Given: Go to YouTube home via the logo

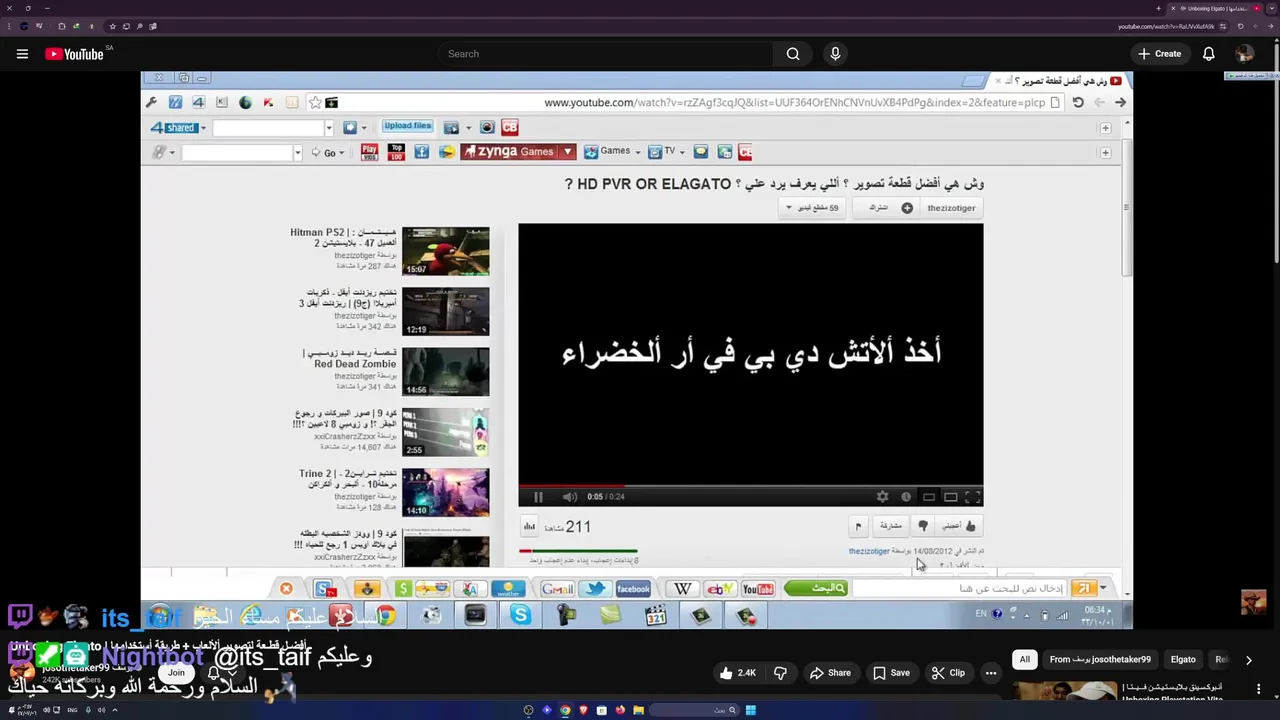Looking at the screenshot, I should tap(75, 54).
